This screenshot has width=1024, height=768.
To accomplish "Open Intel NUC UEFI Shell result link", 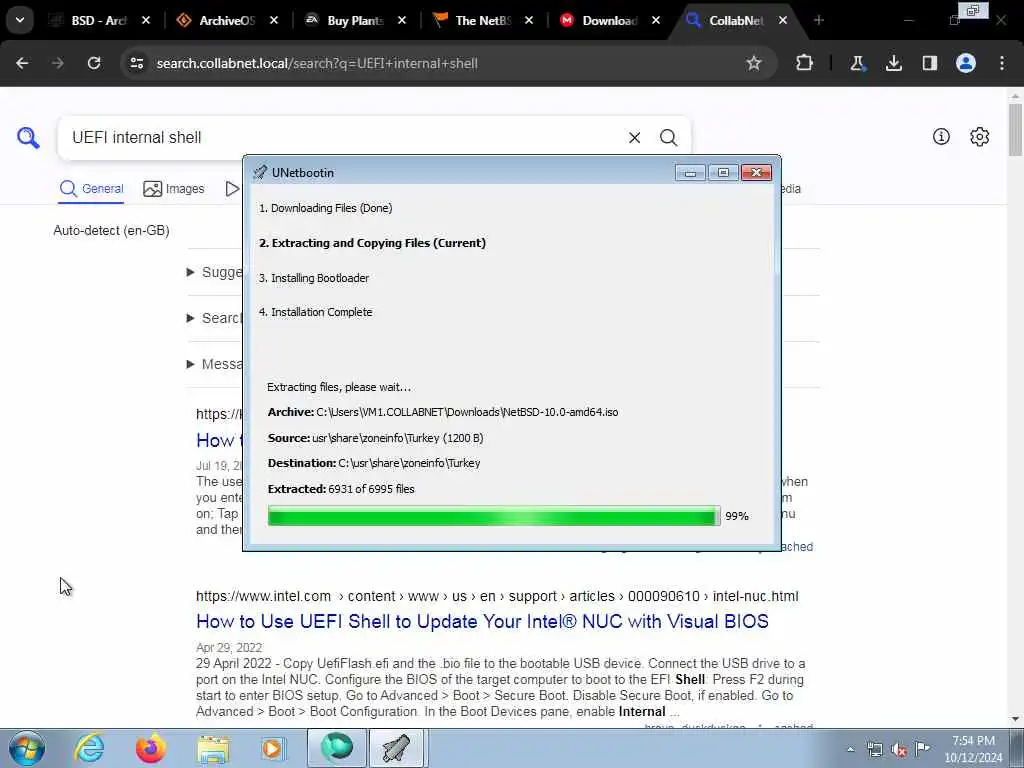I will click(483, 621).
